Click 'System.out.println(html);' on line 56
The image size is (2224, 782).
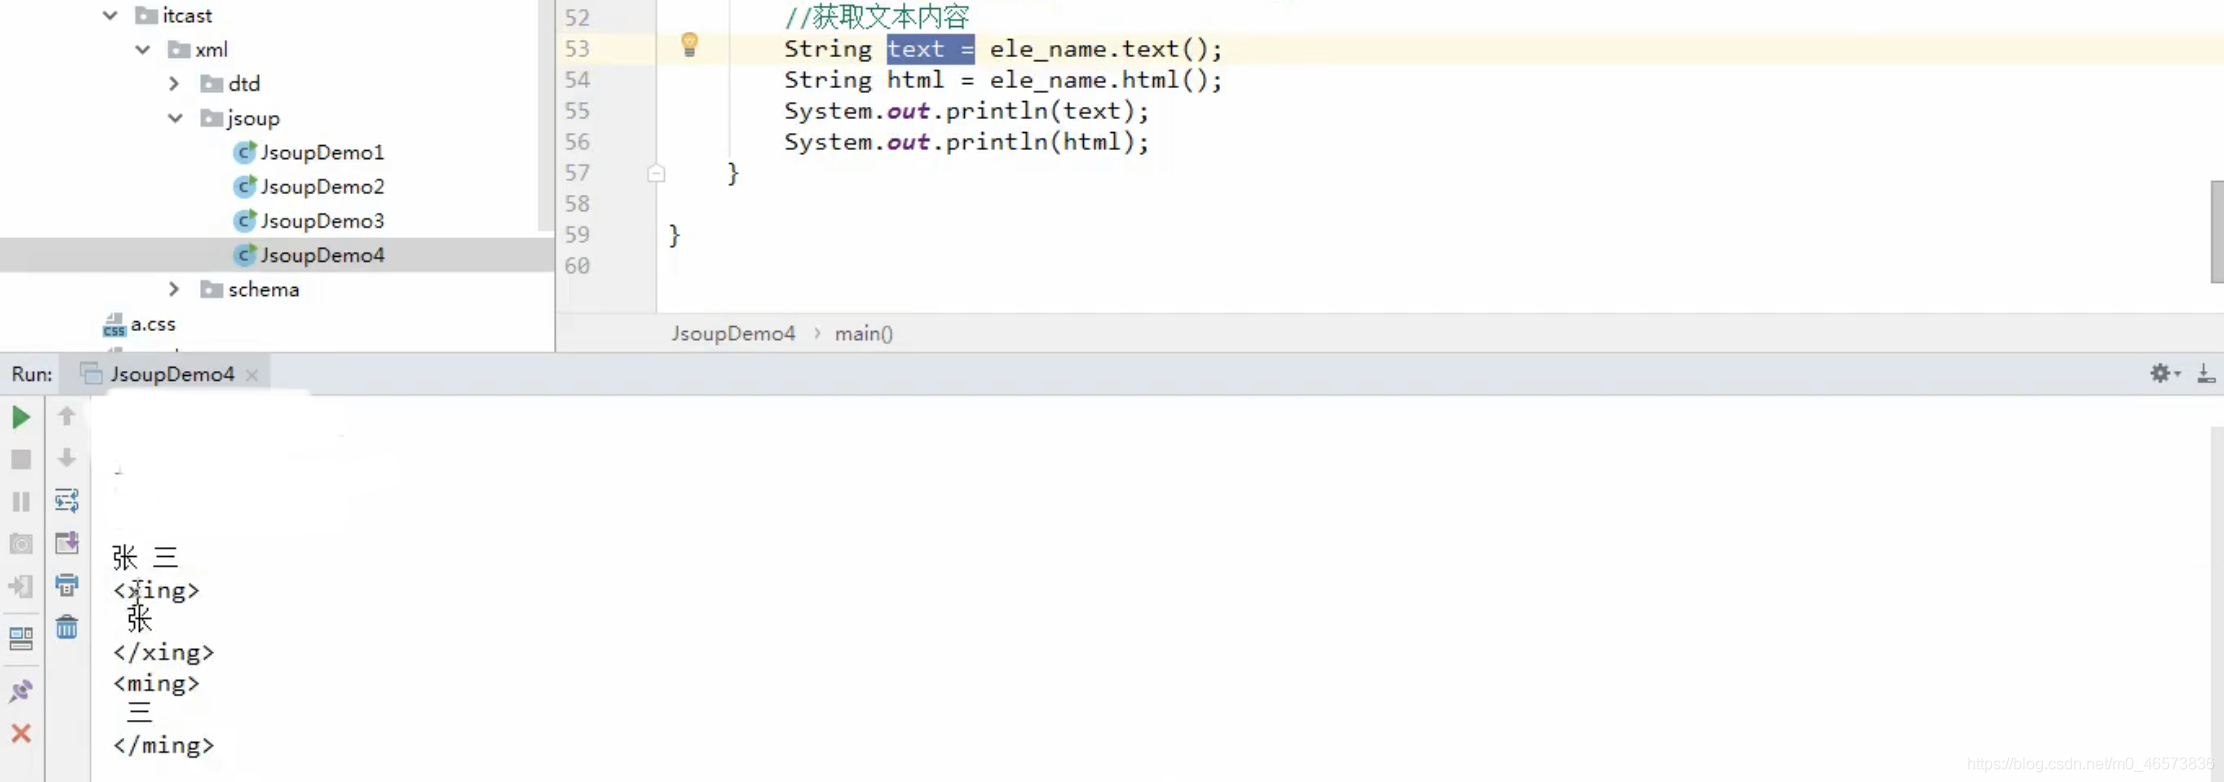click(x=966, y=142)
